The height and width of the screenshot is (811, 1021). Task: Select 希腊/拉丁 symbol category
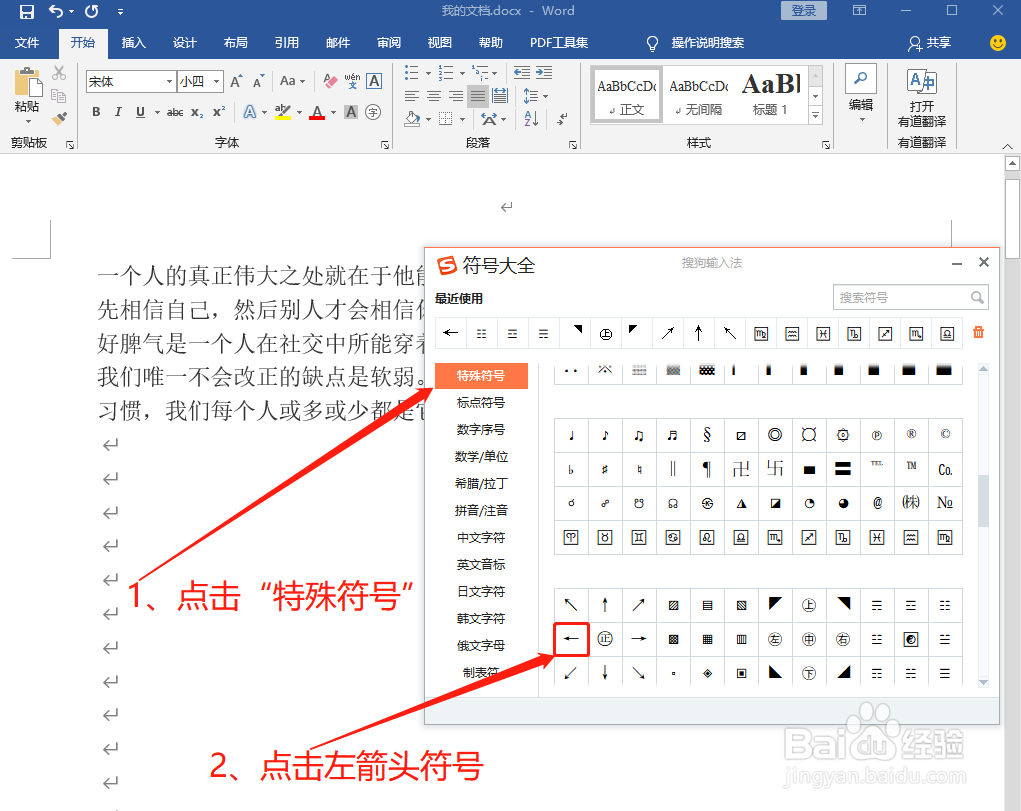coord(481,483)
